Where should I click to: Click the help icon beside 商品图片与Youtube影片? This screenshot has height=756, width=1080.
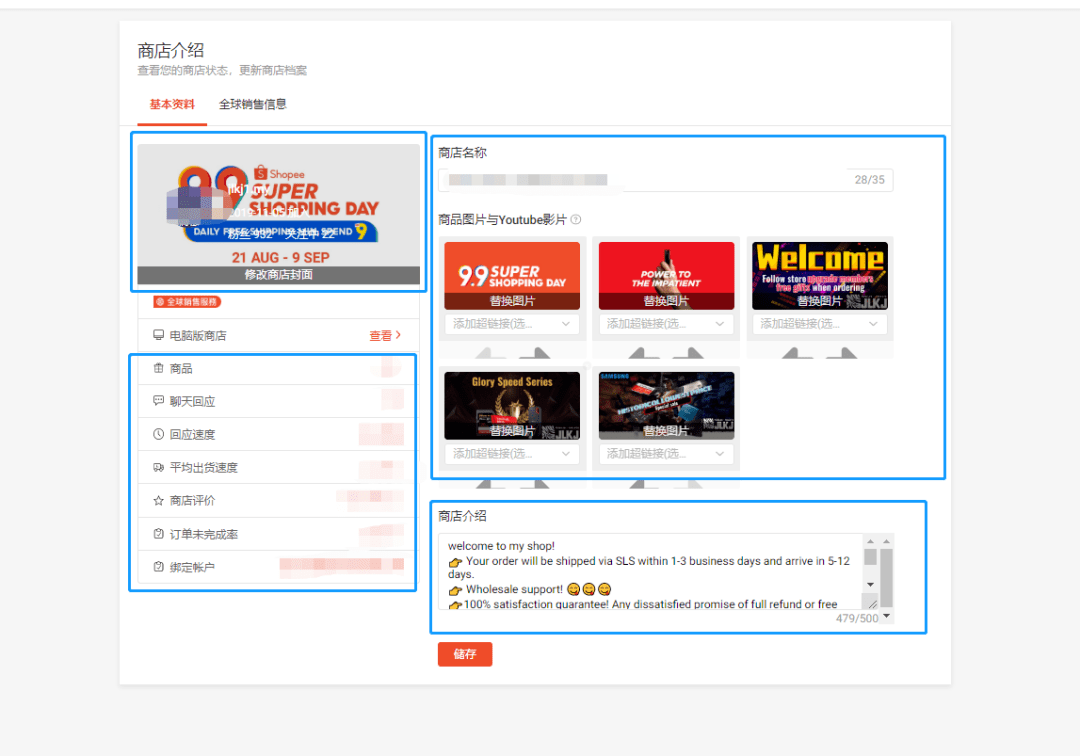coord(576,220)
